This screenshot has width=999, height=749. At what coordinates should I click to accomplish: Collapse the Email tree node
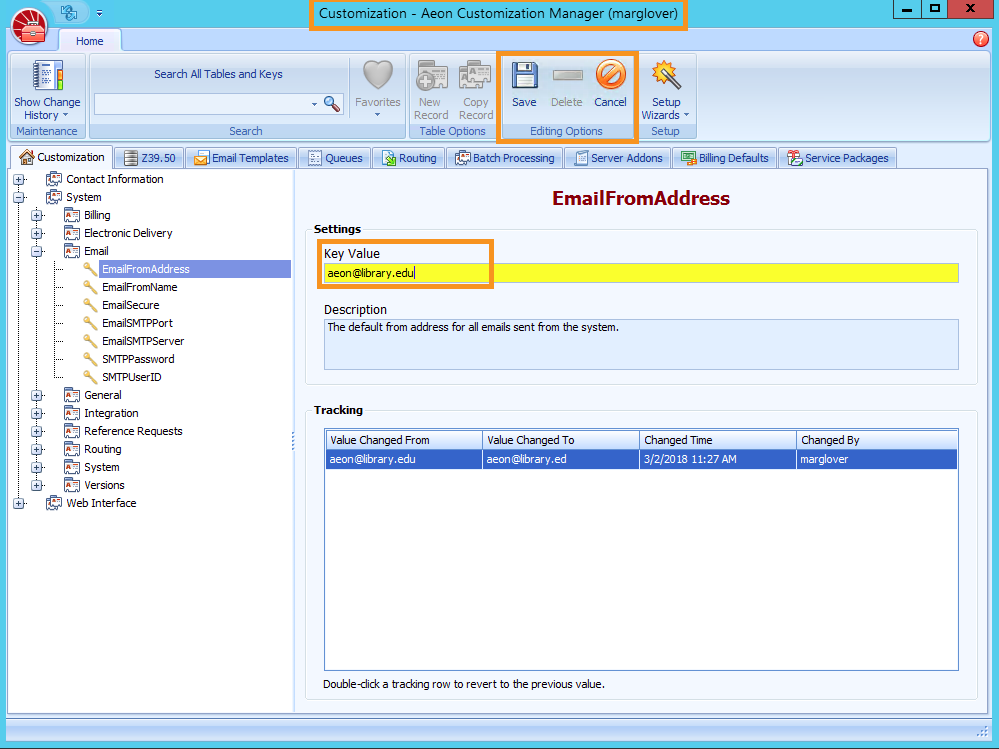(x=37, y=251)
